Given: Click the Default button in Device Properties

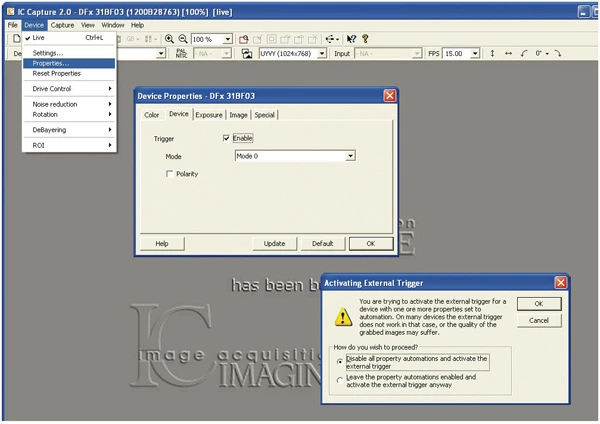Looking at the screenshot, I should (322, 243).
